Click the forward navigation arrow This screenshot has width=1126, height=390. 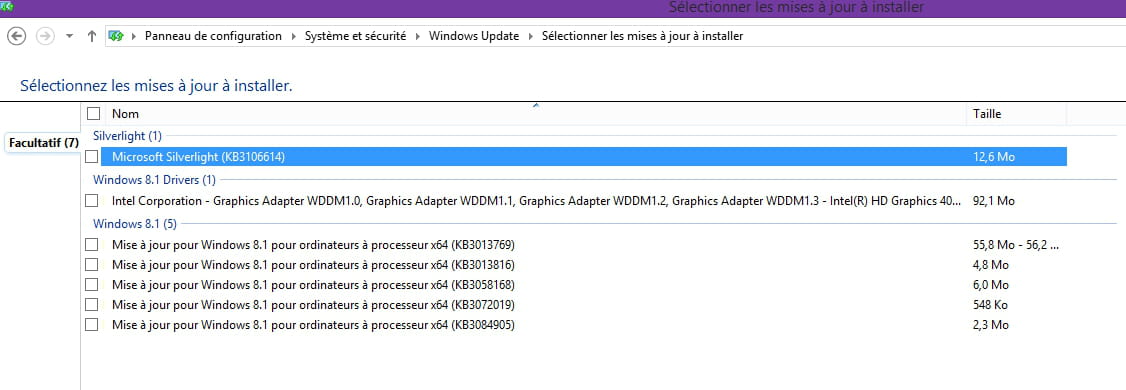[45, 36]
